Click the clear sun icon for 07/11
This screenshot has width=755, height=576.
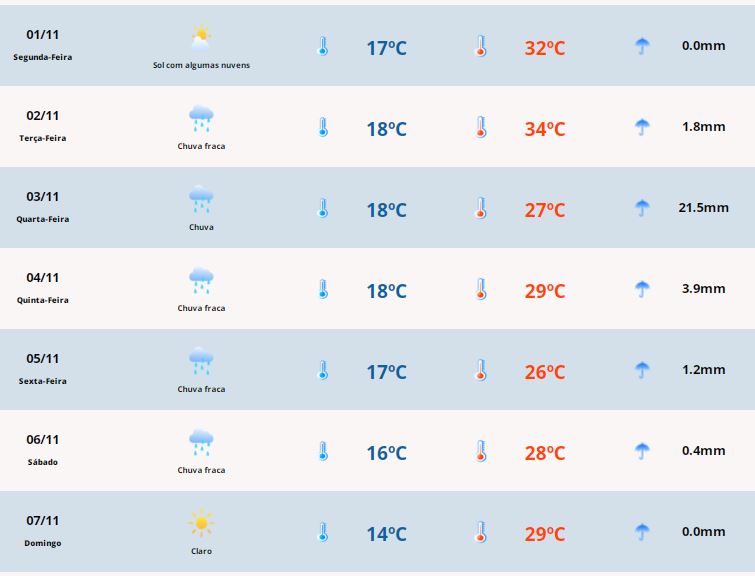click(x=201, y=524)
